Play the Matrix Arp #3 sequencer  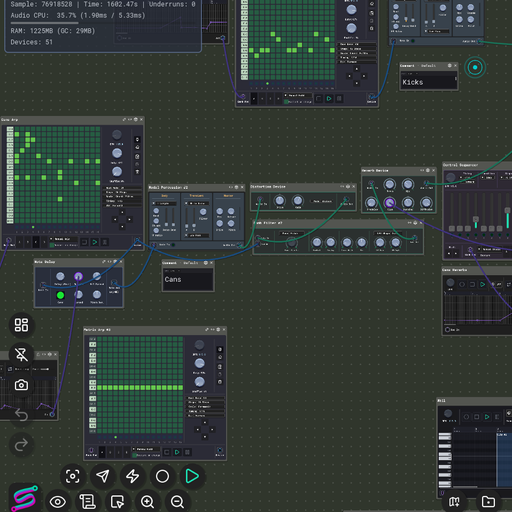[x=177, y=452]
